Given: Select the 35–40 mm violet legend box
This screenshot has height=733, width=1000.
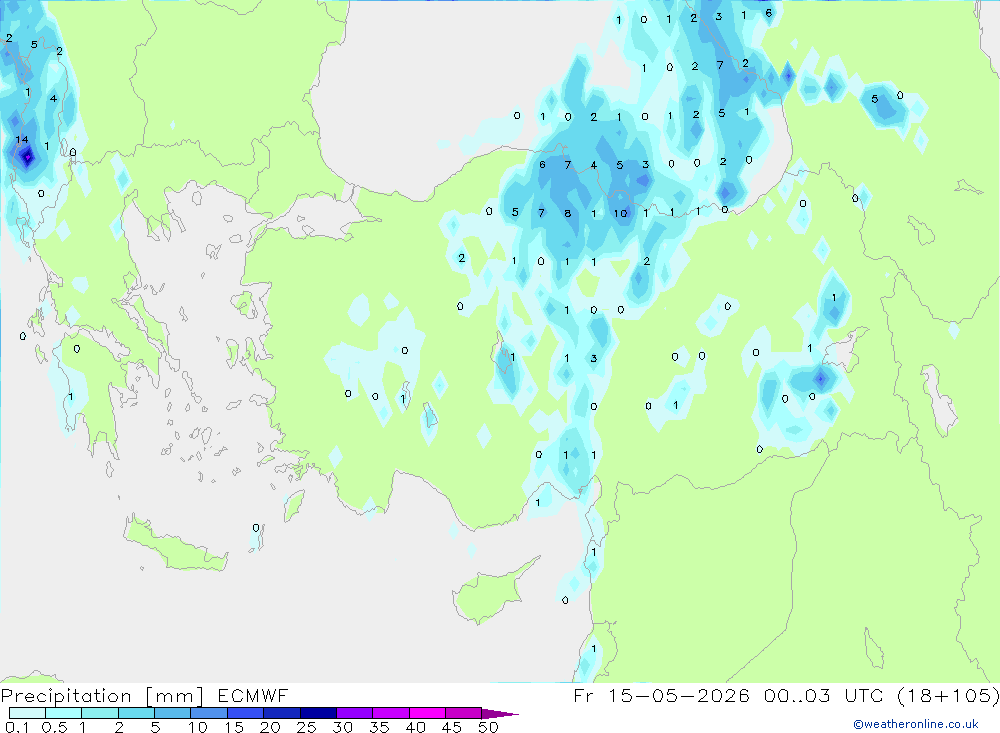Looking at the screenshot, I should coord(390,713).
